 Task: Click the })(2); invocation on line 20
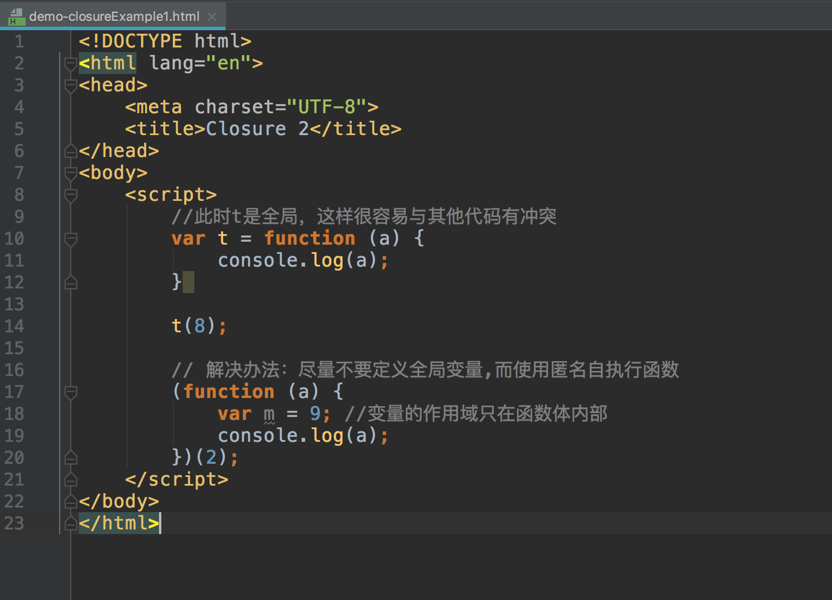click(x=205, y=458)
